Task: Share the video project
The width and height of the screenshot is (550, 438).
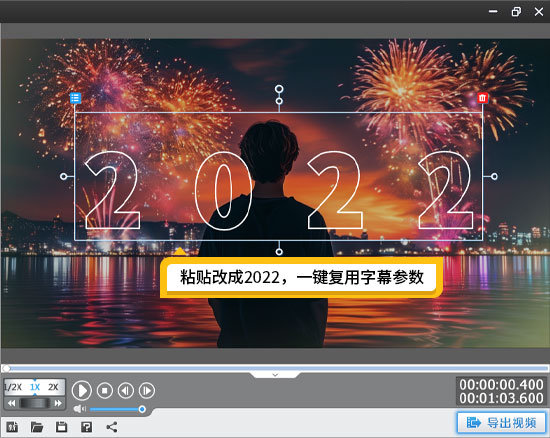Action: tap(112, 427)
